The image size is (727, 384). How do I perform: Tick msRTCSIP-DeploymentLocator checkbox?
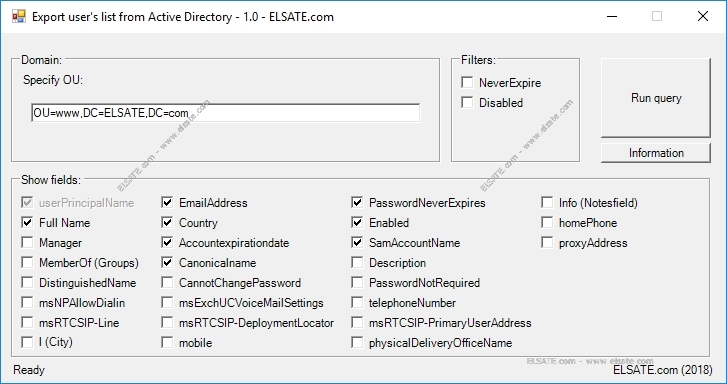pyautogui.click(x=167, y=322)
